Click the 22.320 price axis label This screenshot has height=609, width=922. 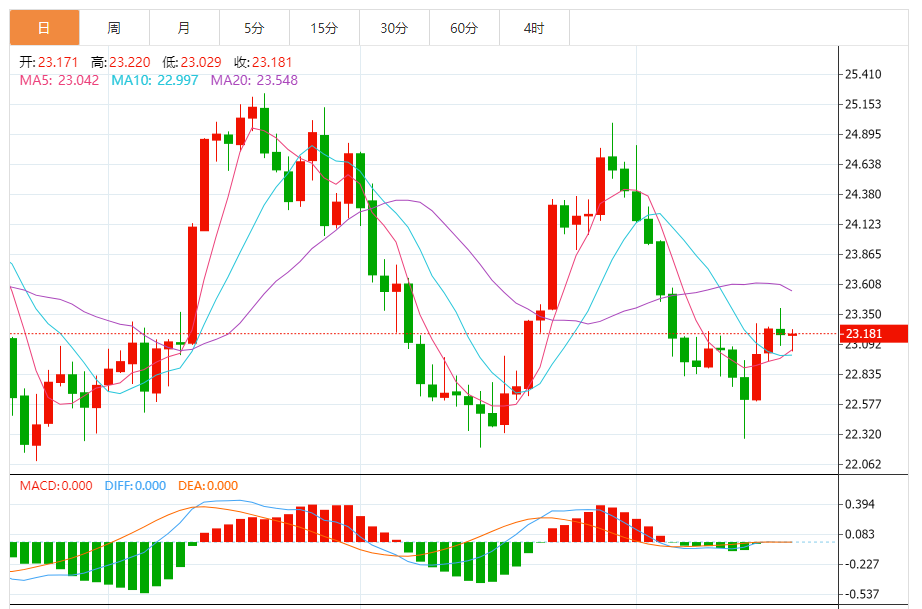pyautogui.click(x=863, y=434)
